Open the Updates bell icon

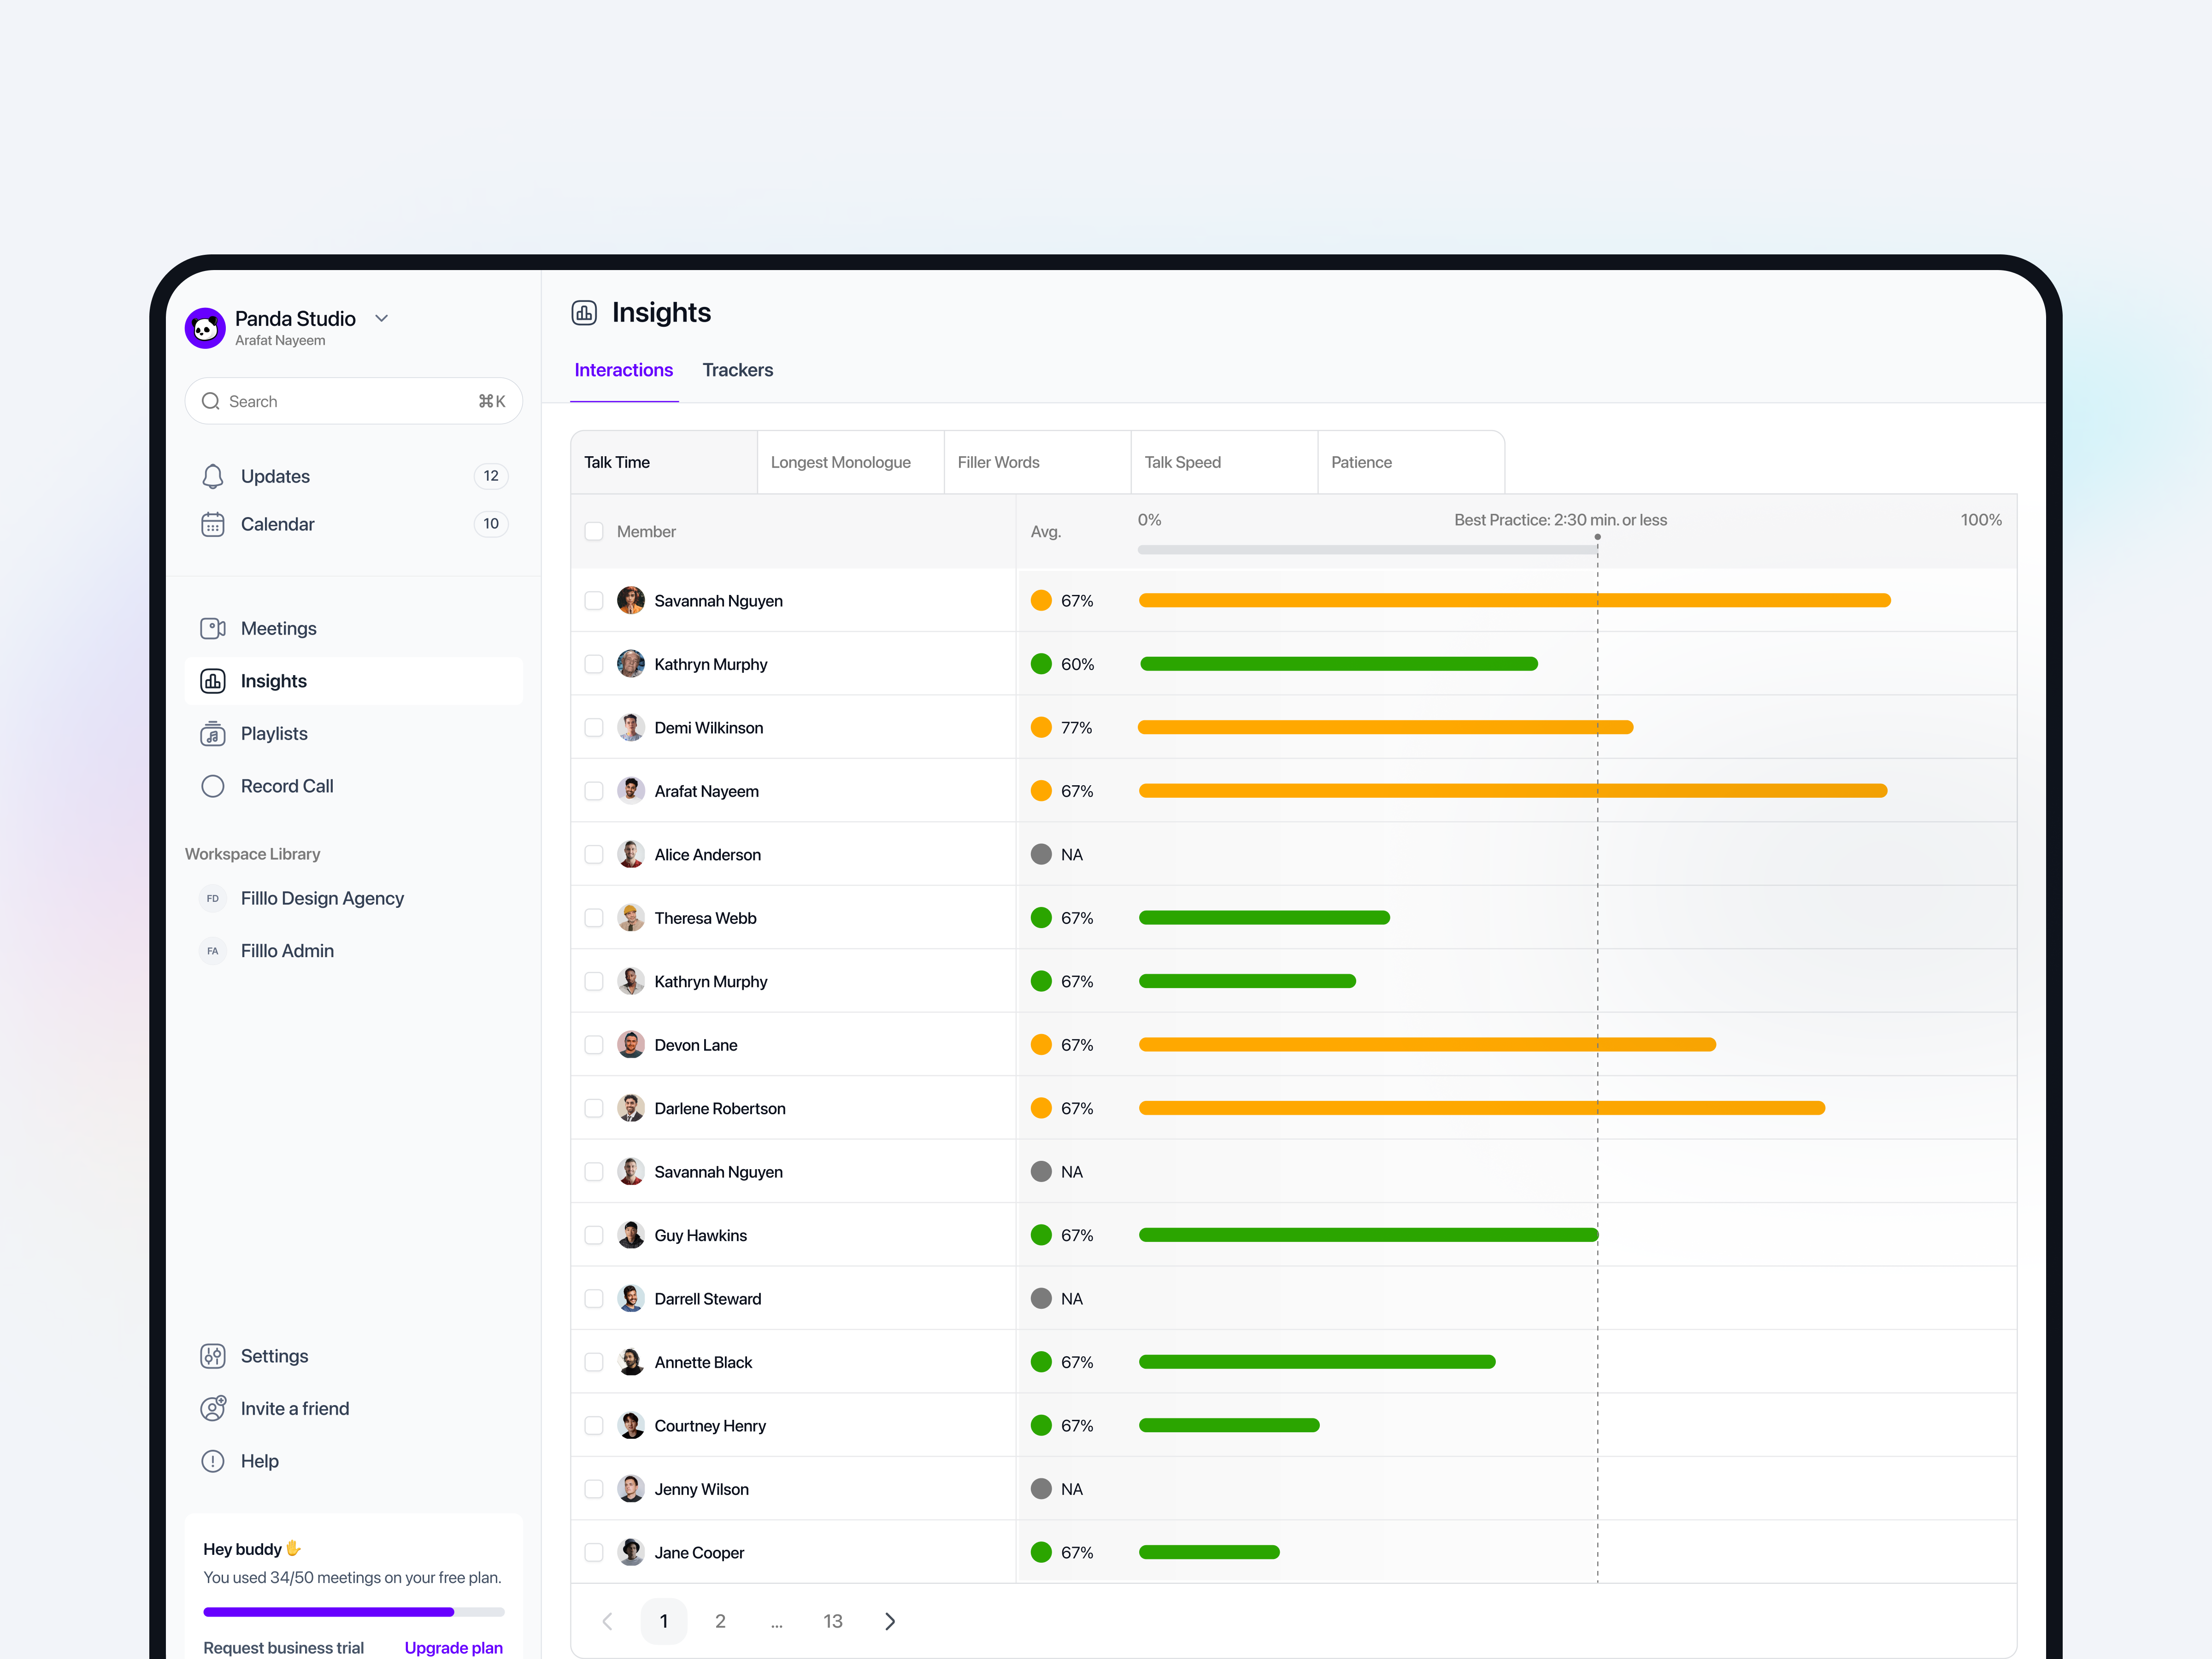coord(213,476)
